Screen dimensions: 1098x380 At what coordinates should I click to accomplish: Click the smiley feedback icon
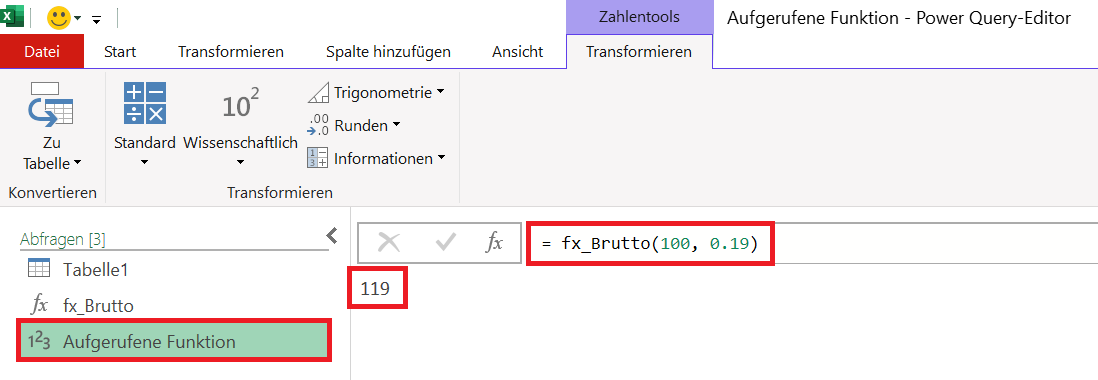point(59,17)
